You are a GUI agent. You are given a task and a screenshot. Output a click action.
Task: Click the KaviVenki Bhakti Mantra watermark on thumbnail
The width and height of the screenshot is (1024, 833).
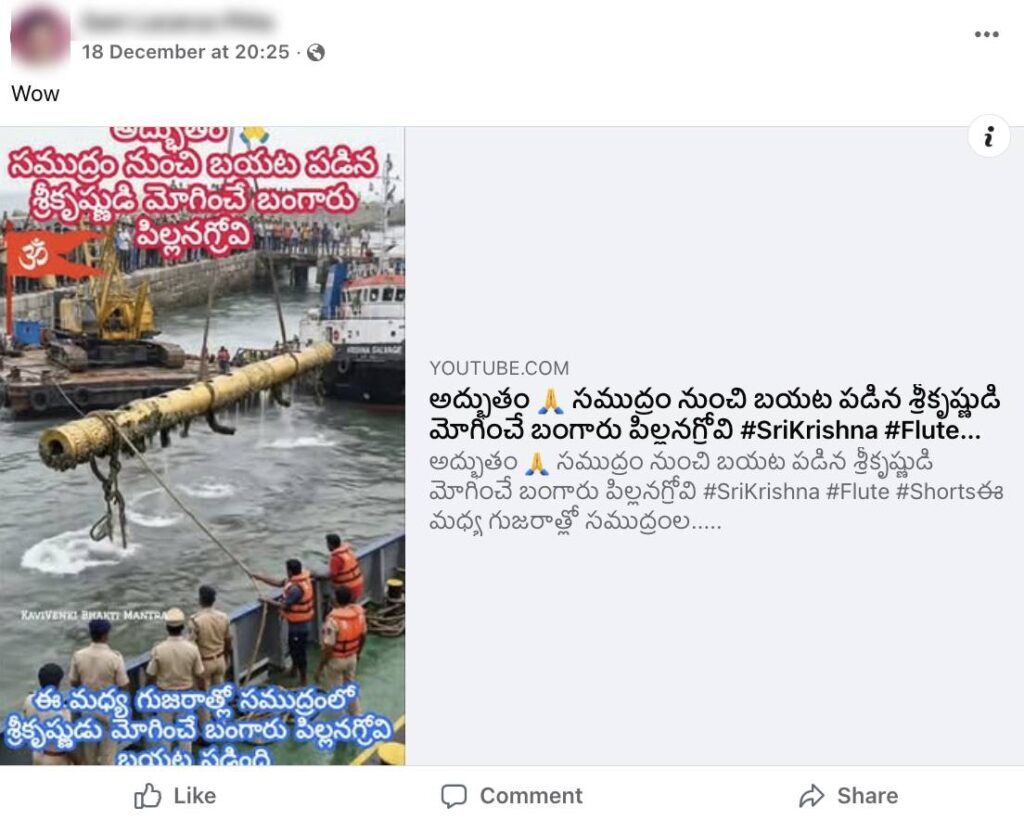click(92, 615)
